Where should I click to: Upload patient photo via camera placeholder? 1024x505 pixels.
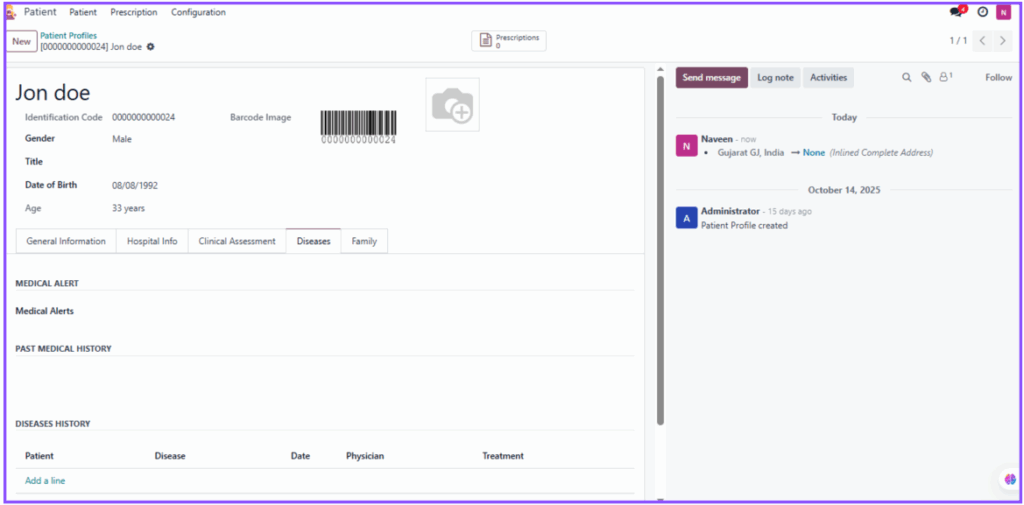[452, 105]
